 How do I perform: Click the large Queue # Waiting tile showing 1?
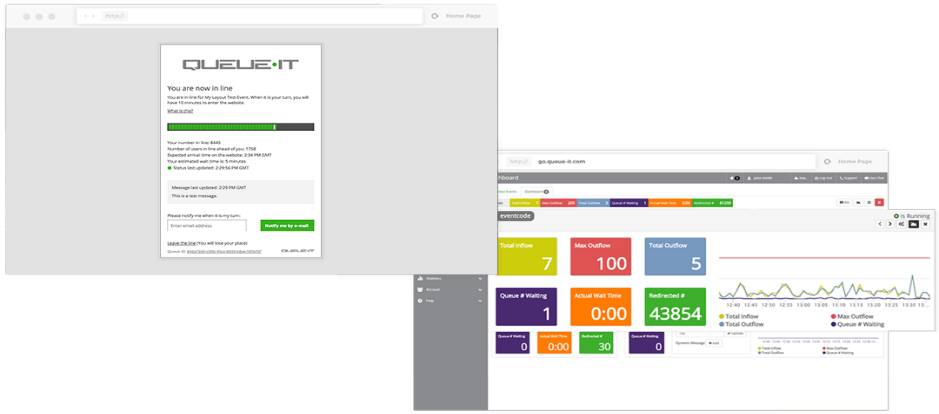click(526, 307)
